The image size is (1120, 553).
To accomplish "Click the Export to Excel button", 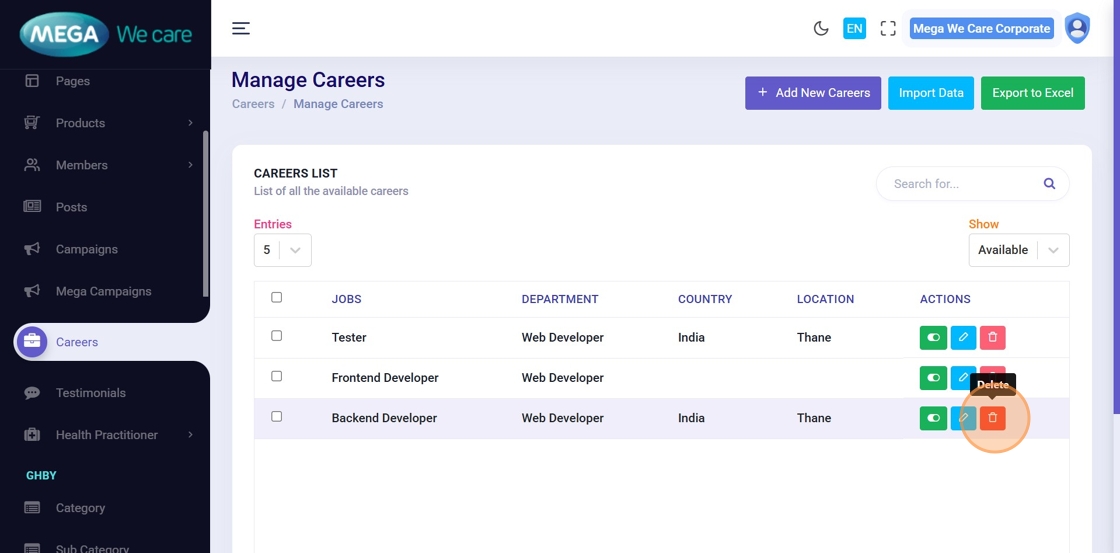I will coord(1032,93).
